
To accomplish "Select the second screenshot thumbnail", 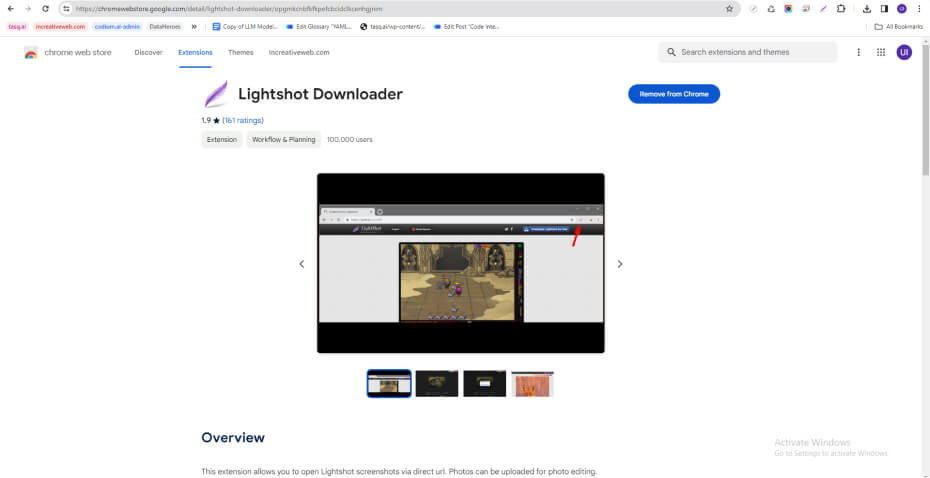I will [437, 383].
